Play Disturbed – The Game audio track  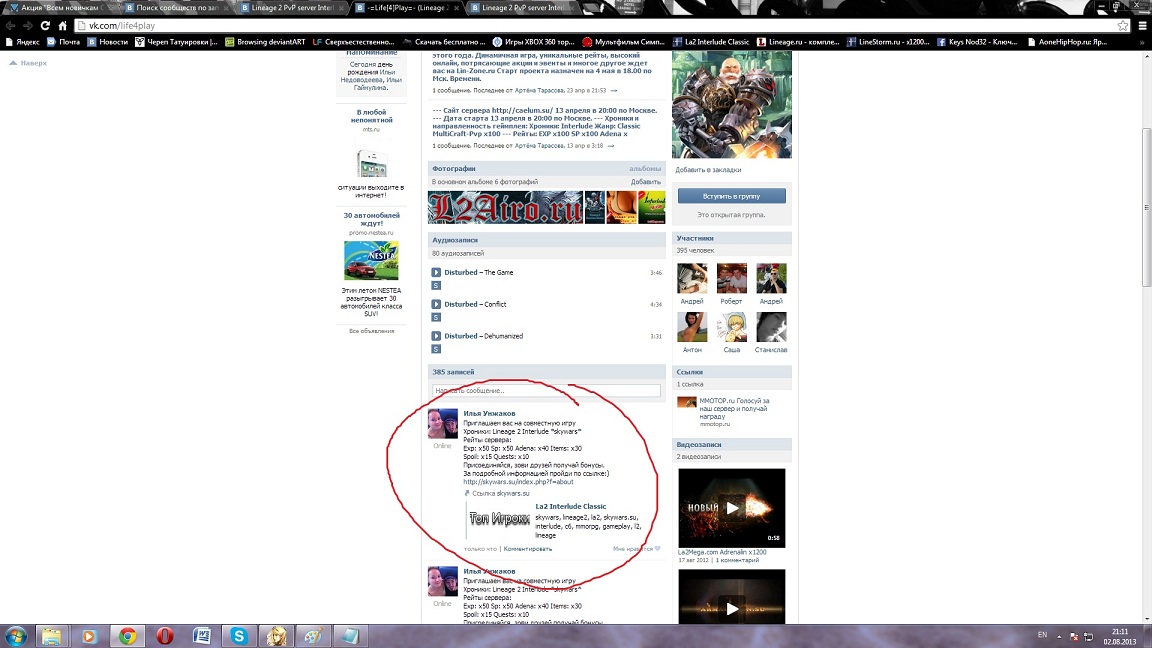tap(436, 273)
